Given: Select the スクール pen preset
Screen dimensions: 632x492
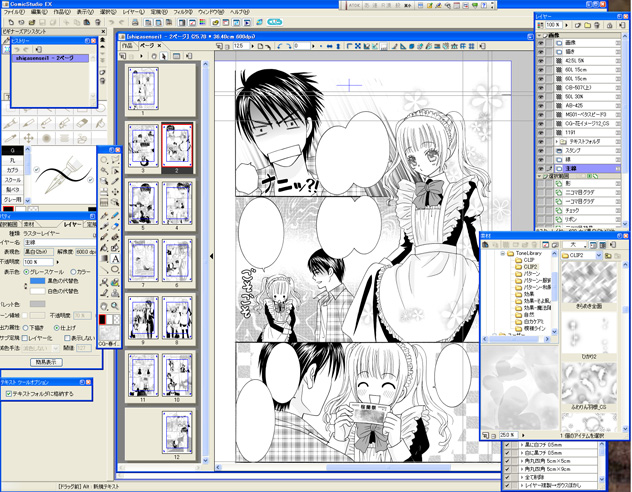Looking at the screenshot, I should [x=12, y=180].
